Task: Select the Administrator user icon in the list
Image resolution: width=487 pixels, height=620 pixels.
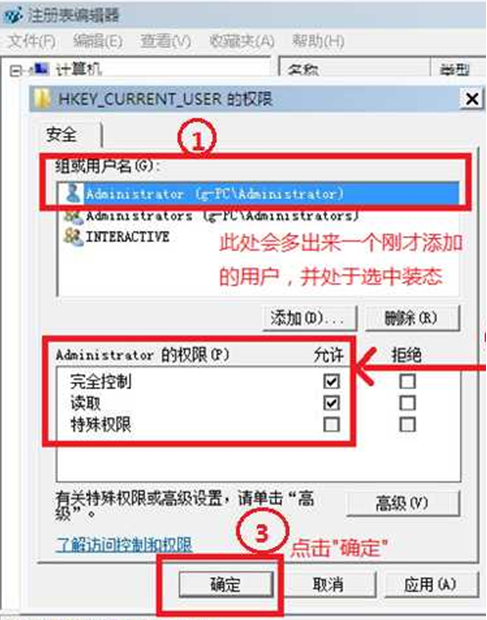Action: pyautogui.click(x=72, y=194)
